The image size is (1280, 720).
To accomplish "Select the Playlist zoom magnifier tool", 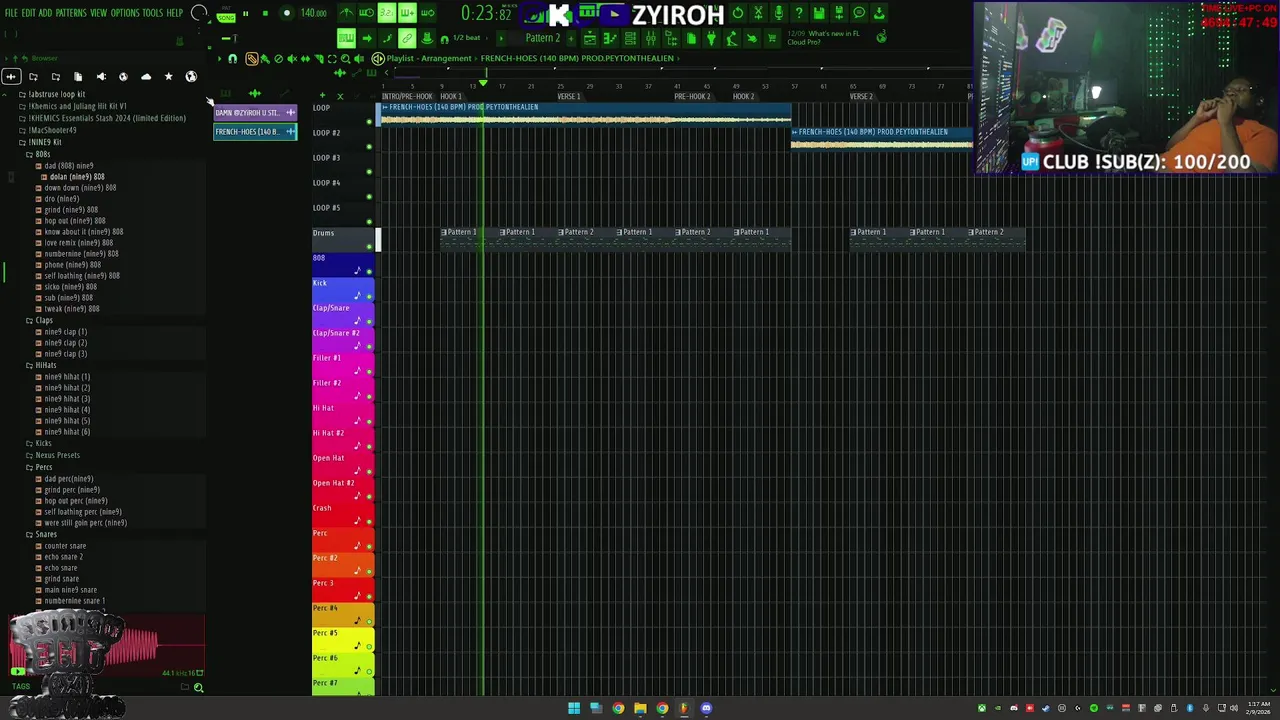I will tap(345, 58).
